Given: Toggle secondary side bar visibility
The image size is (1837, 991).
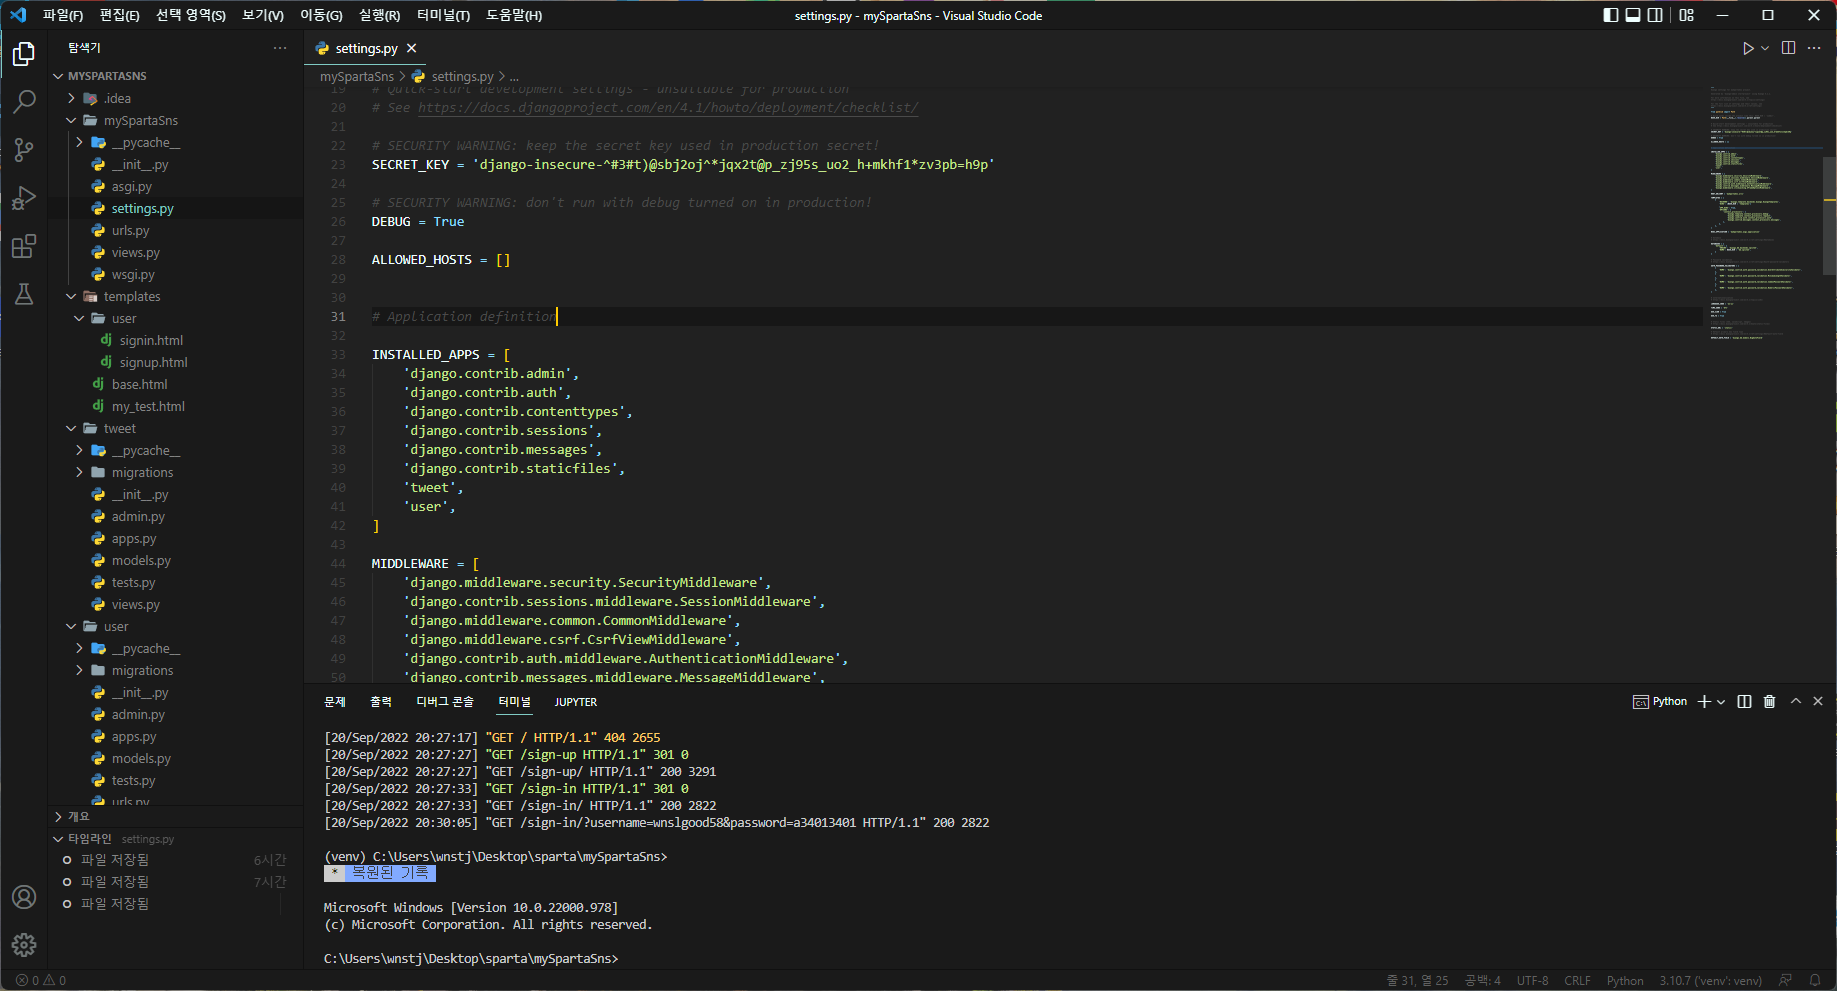Looking at the screenshot, I should click(x=1656, y=15).
